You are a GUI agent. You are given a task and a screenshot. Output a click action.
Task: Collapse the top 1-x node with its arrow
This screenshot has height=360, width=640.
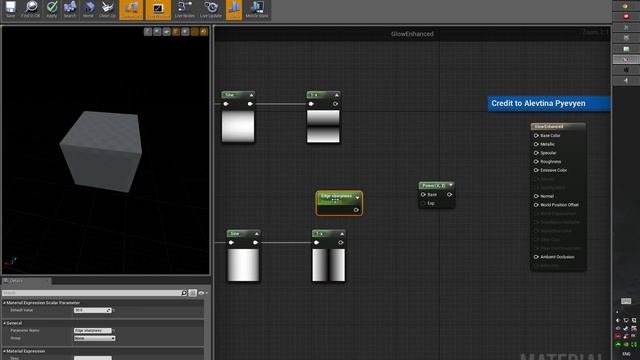pos(337,95)
